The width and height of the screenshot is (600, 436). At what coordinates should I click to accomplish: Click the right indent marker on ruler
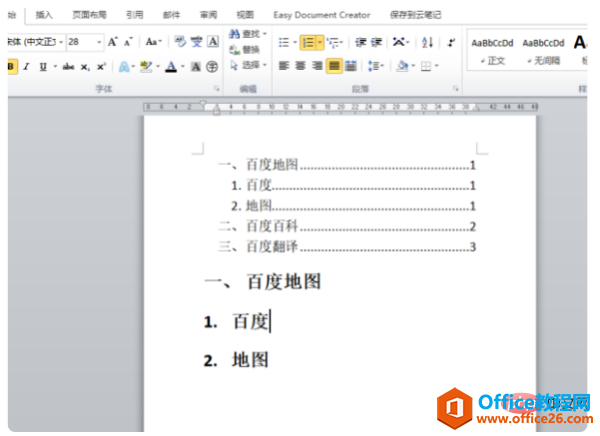476,109
